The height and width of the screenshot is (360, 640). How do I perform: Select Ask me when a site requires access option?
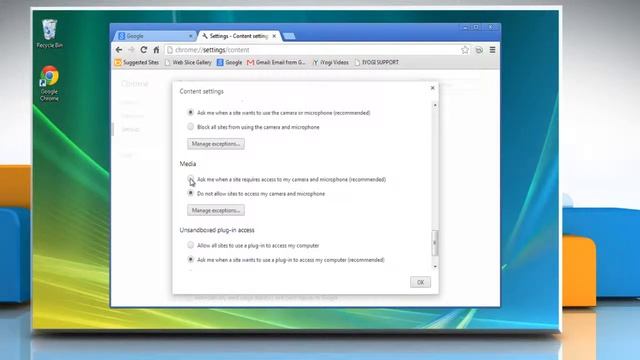point(190,179)
